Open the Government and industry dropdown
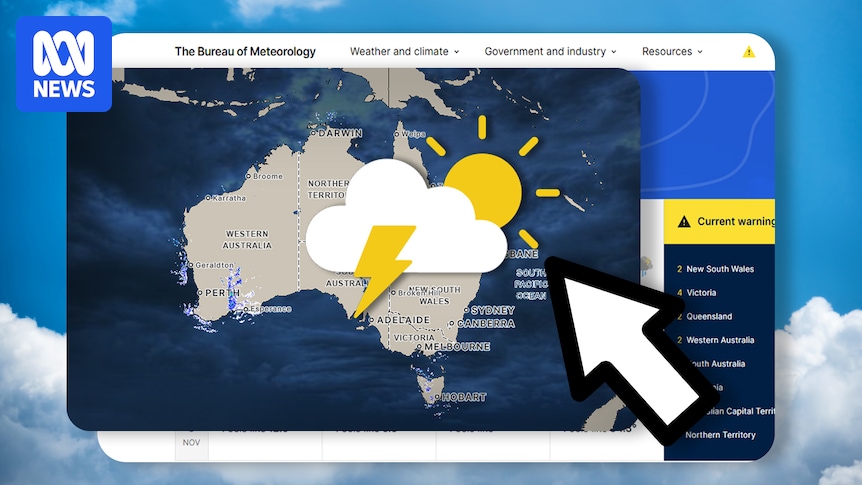 (550, 52)
